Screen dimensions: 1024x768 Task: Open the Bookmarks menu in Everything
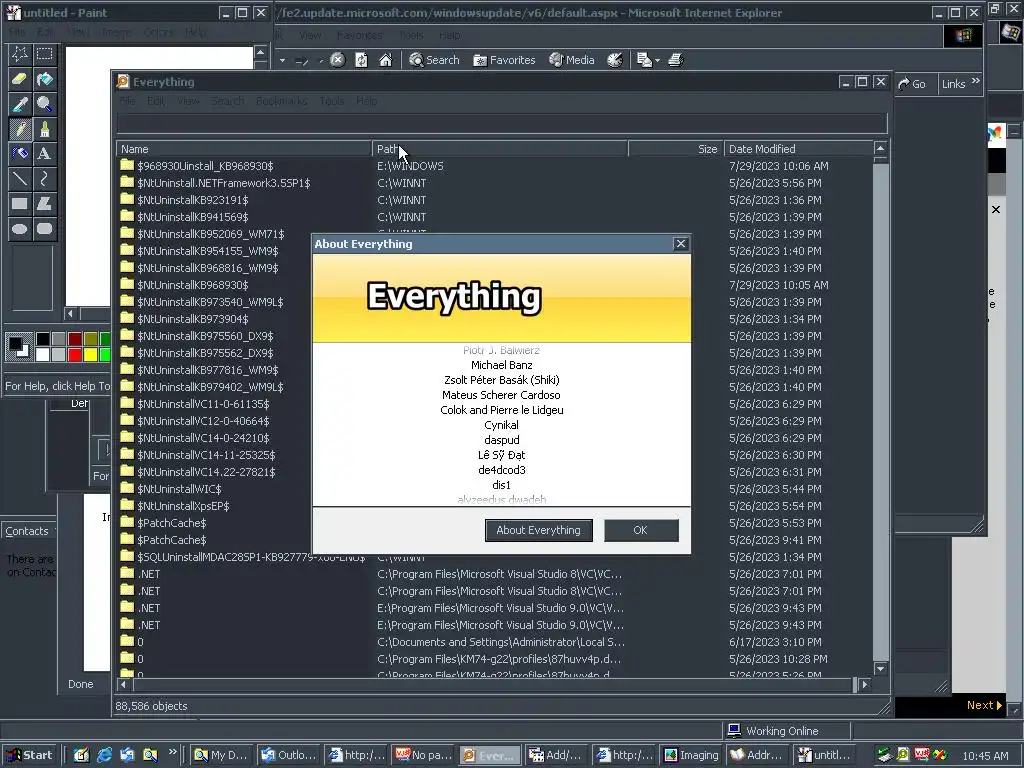(x=281, y=101)
